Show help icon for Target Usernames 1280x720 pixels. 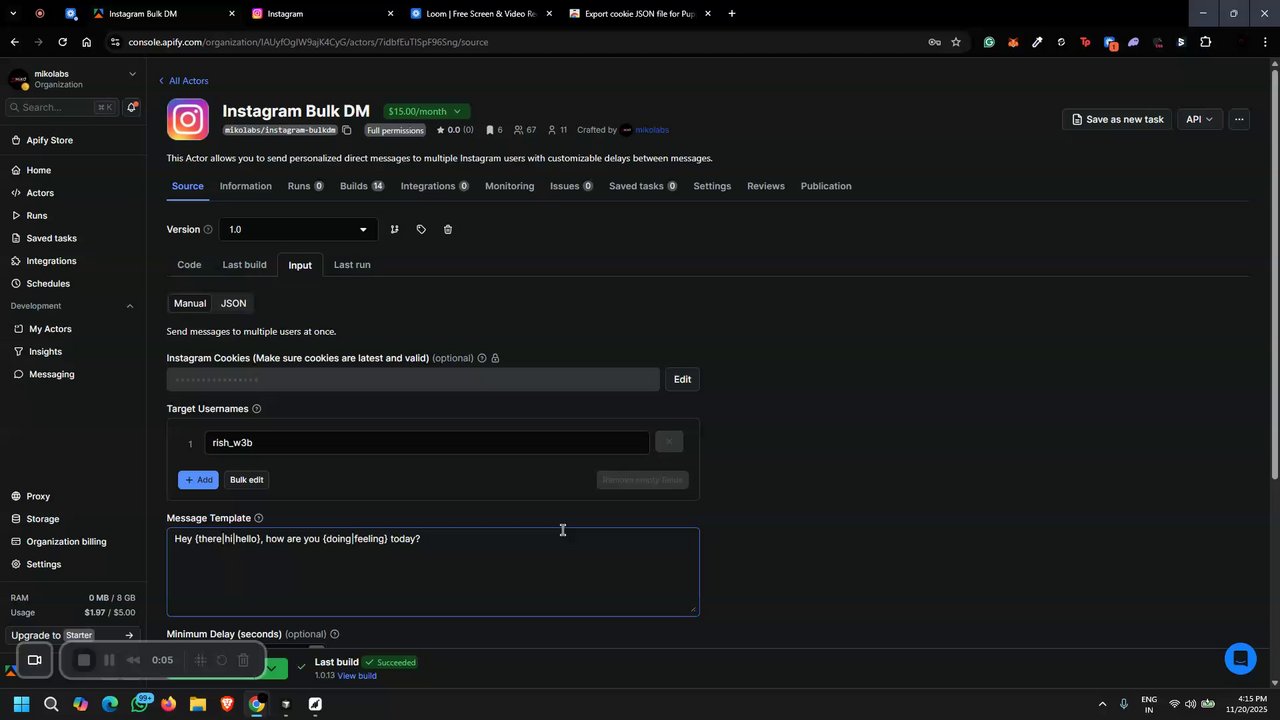click(x=257, y=409)
